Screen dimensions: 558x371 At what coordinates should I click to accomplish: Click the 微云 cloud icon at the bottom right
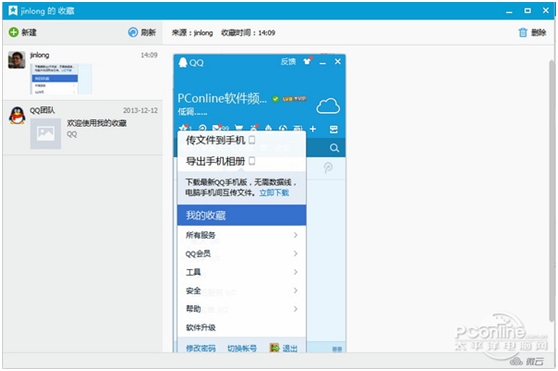516,362
